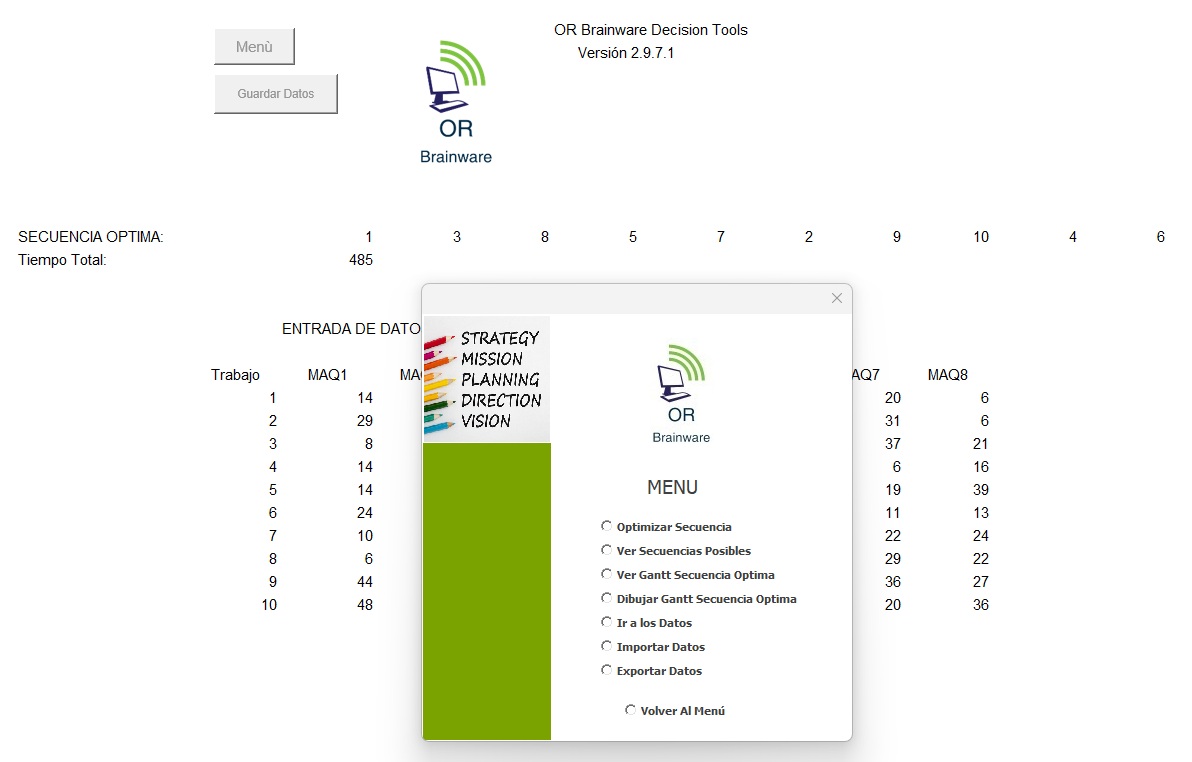Select the Optimizar Secuencia radio option
1192x762 pixels.
point(606,526)
